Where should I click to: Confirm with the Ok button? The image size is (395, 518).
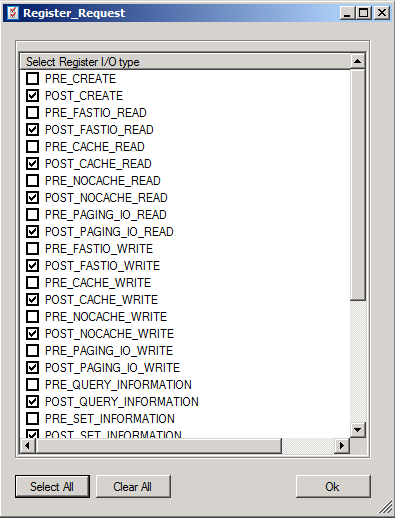click(333, 487)
